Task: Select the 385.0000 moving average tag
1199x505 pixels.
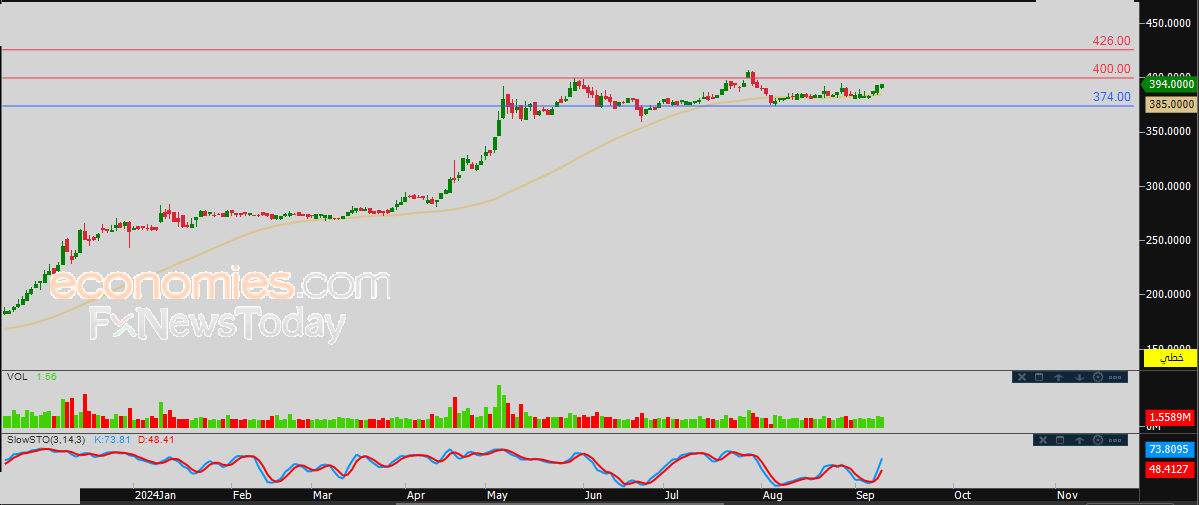Action: point(1170,103)
